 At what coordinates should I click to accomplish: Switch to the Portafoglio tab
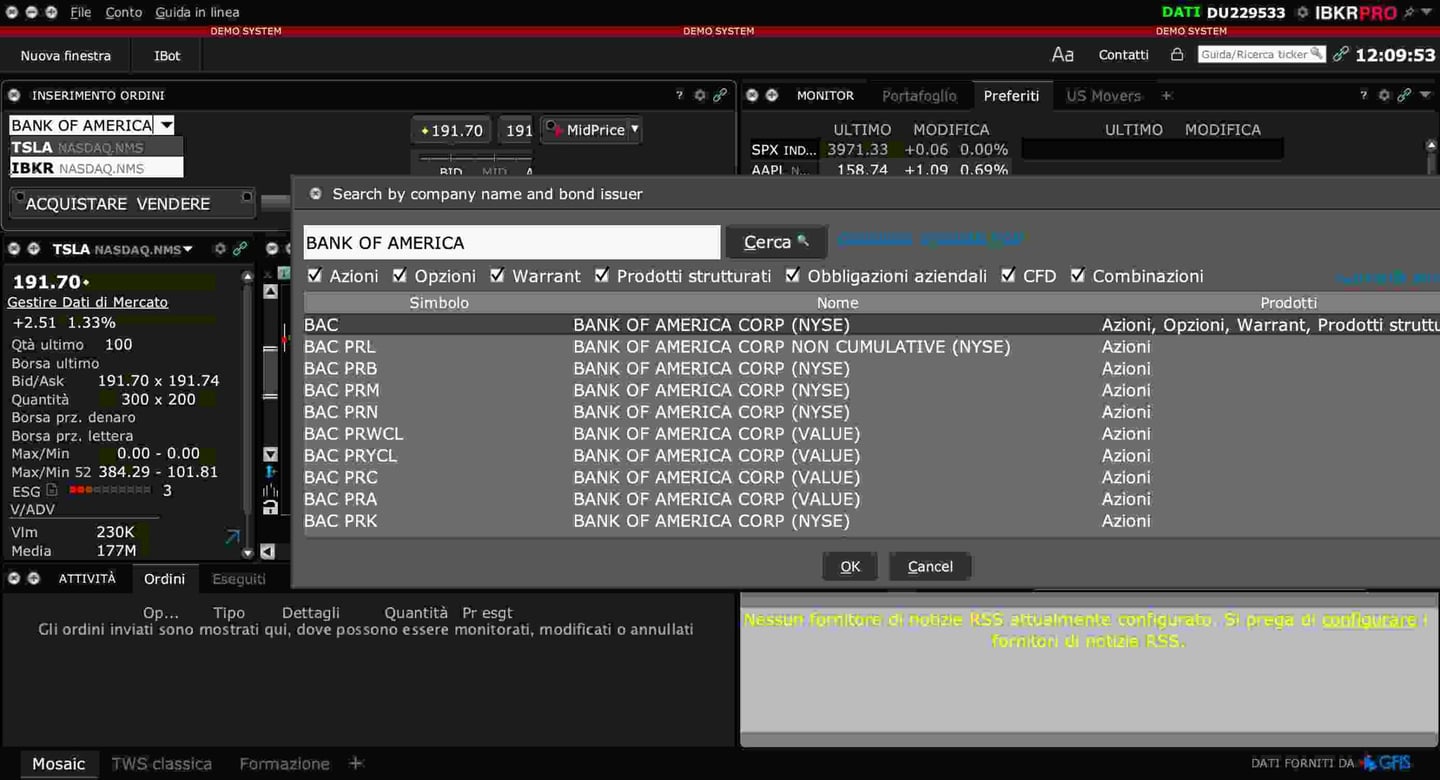(x=918, y=95)
